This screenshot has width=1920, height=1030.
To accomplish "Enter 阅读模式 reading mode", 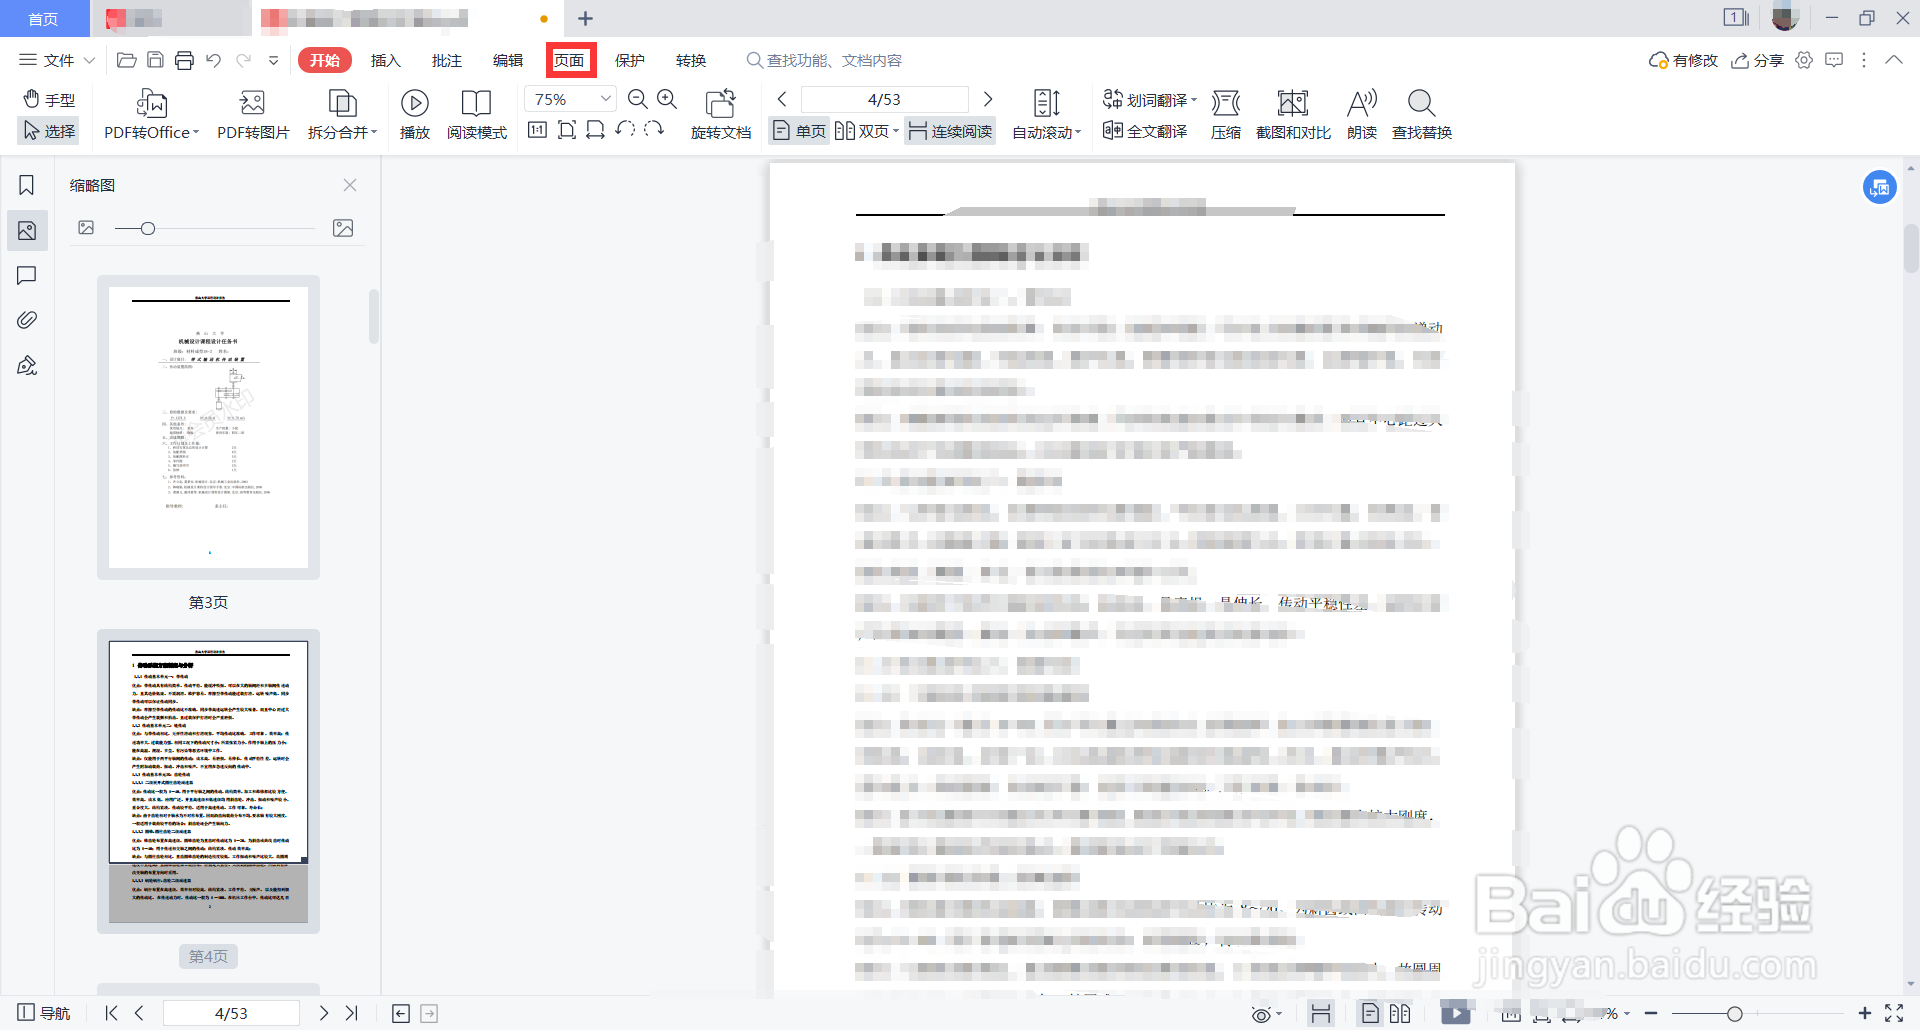I will click(x=477, y=113).
